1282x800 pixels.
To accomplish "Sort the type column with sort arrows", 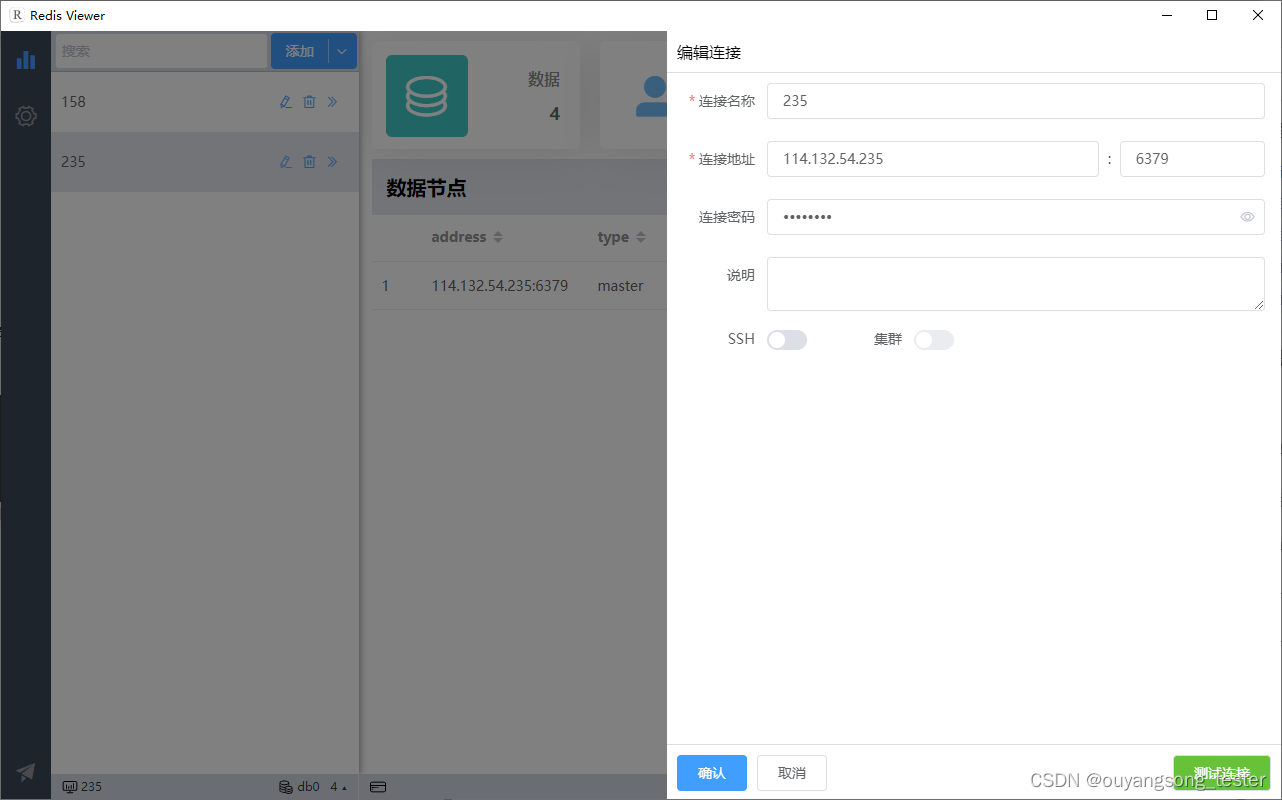I will point(640,237).
